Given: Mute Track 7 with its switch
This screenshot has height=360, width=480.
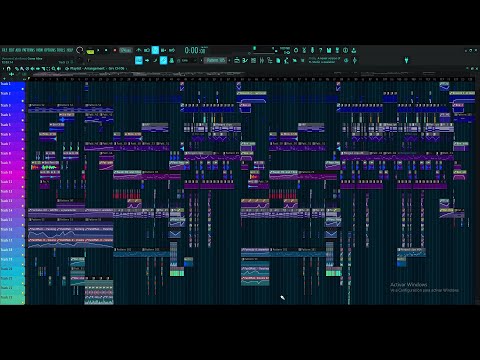Looking at the screenshot, I should click(x=23, y=149).
